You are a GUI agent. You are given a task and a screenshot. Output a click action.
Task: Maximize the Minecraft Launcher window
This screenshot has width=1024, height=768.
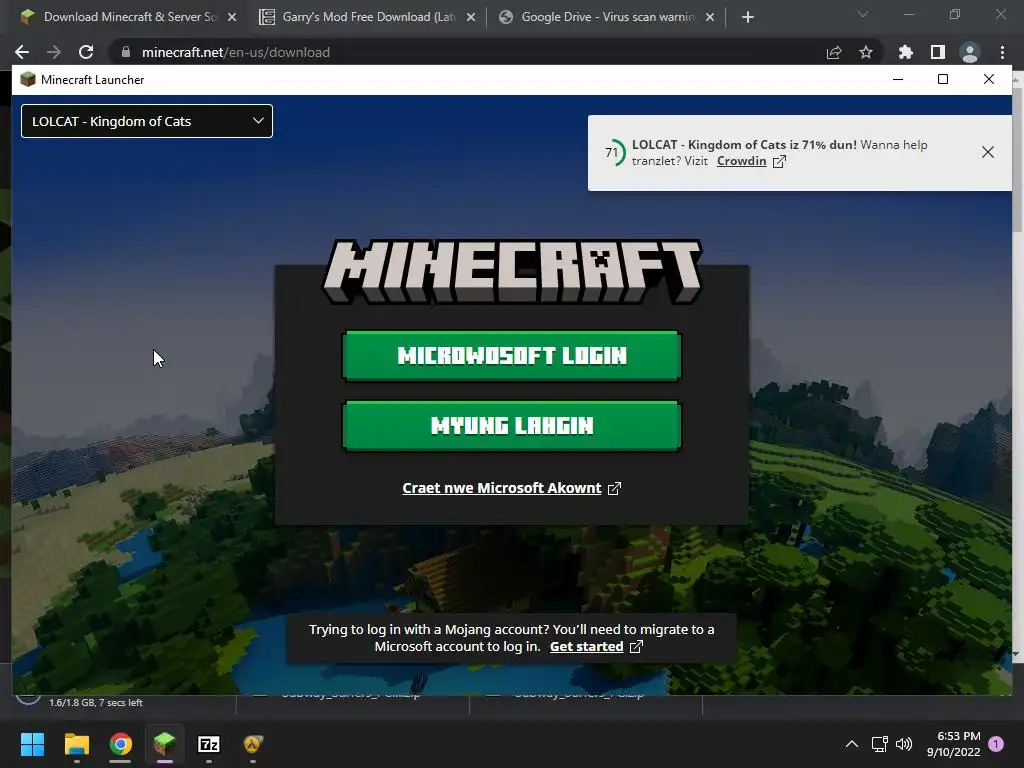[943, 80]
